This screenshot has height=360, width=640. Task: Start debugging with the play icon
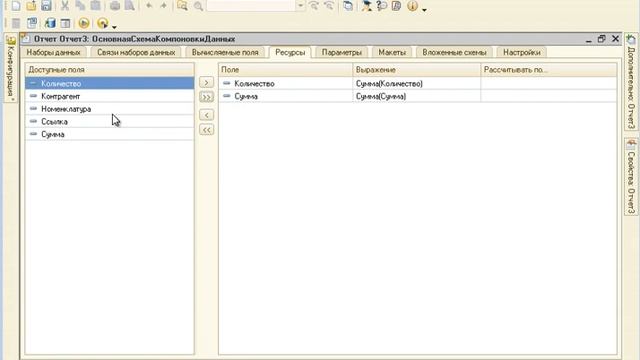tap(84, 23)
